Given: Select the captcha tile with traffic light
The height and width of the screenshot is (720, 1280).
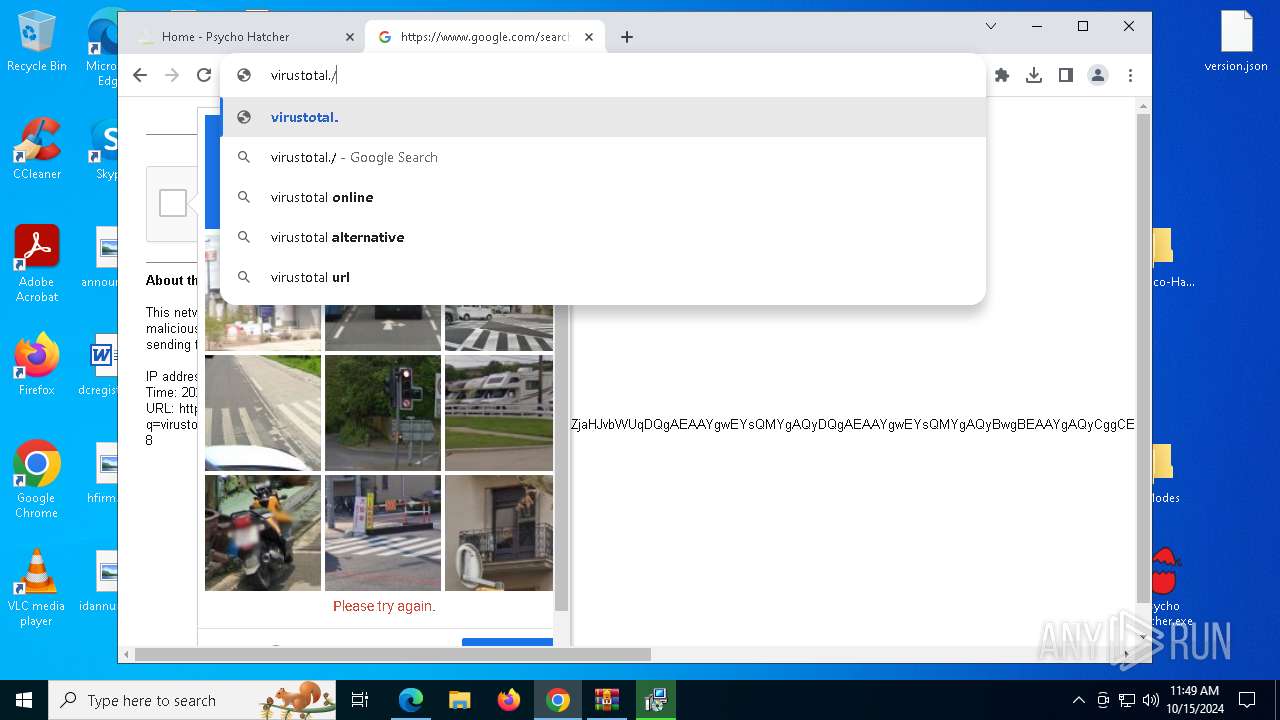Looking at the screenshot, I should tap(383, 412).
